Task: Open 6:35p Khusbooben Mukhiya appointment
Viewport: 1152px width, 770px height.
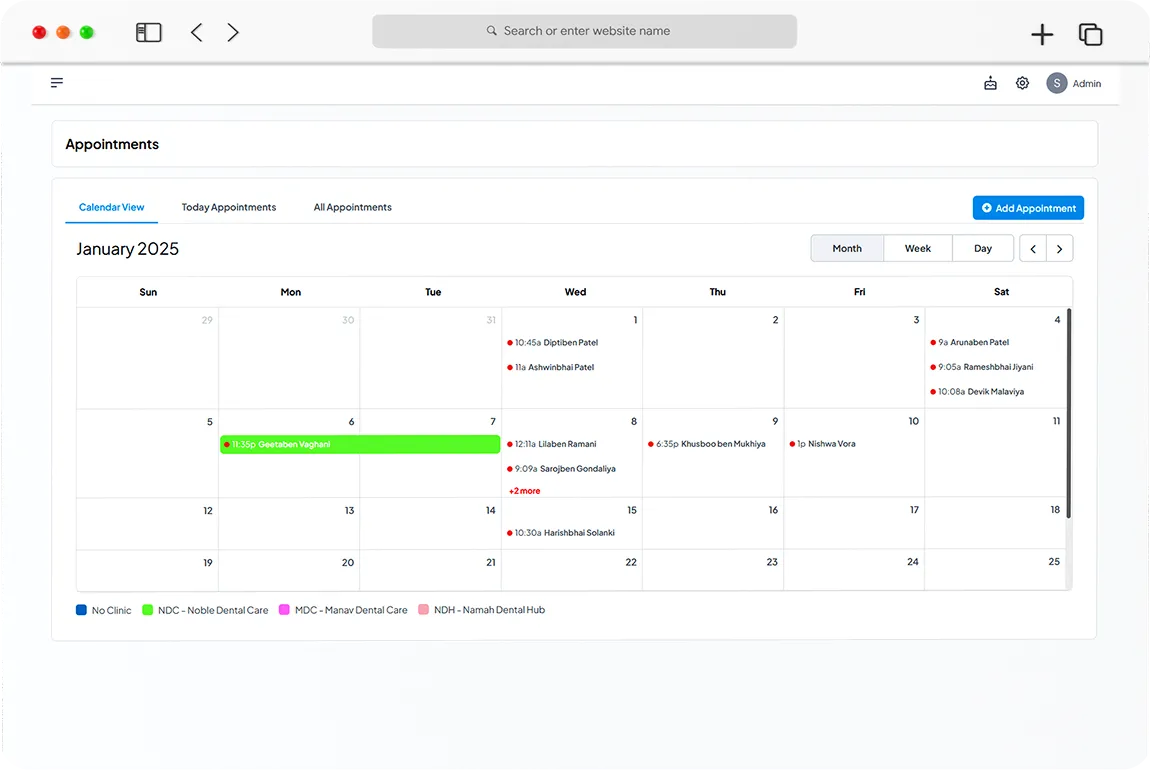Action: (707, 444)
